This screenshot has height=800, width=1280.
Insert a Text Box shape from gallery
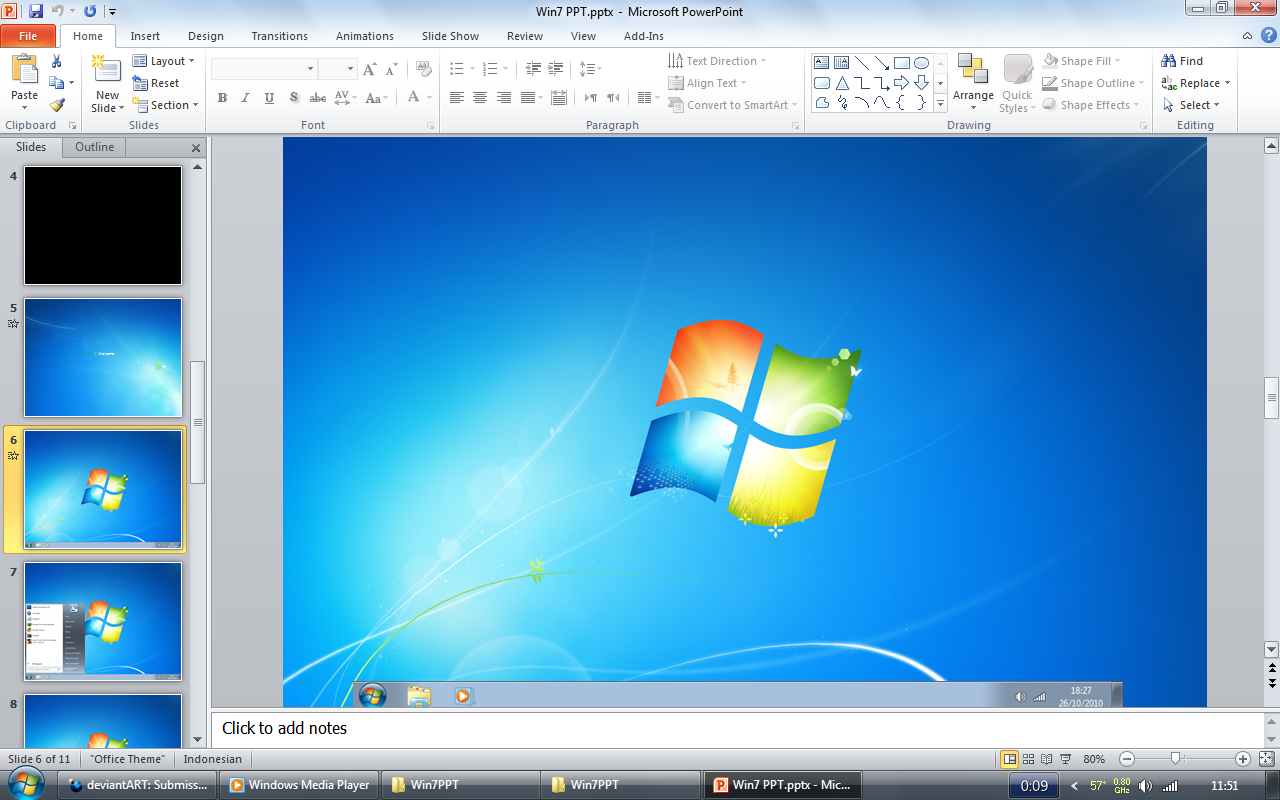coord(822,62)
